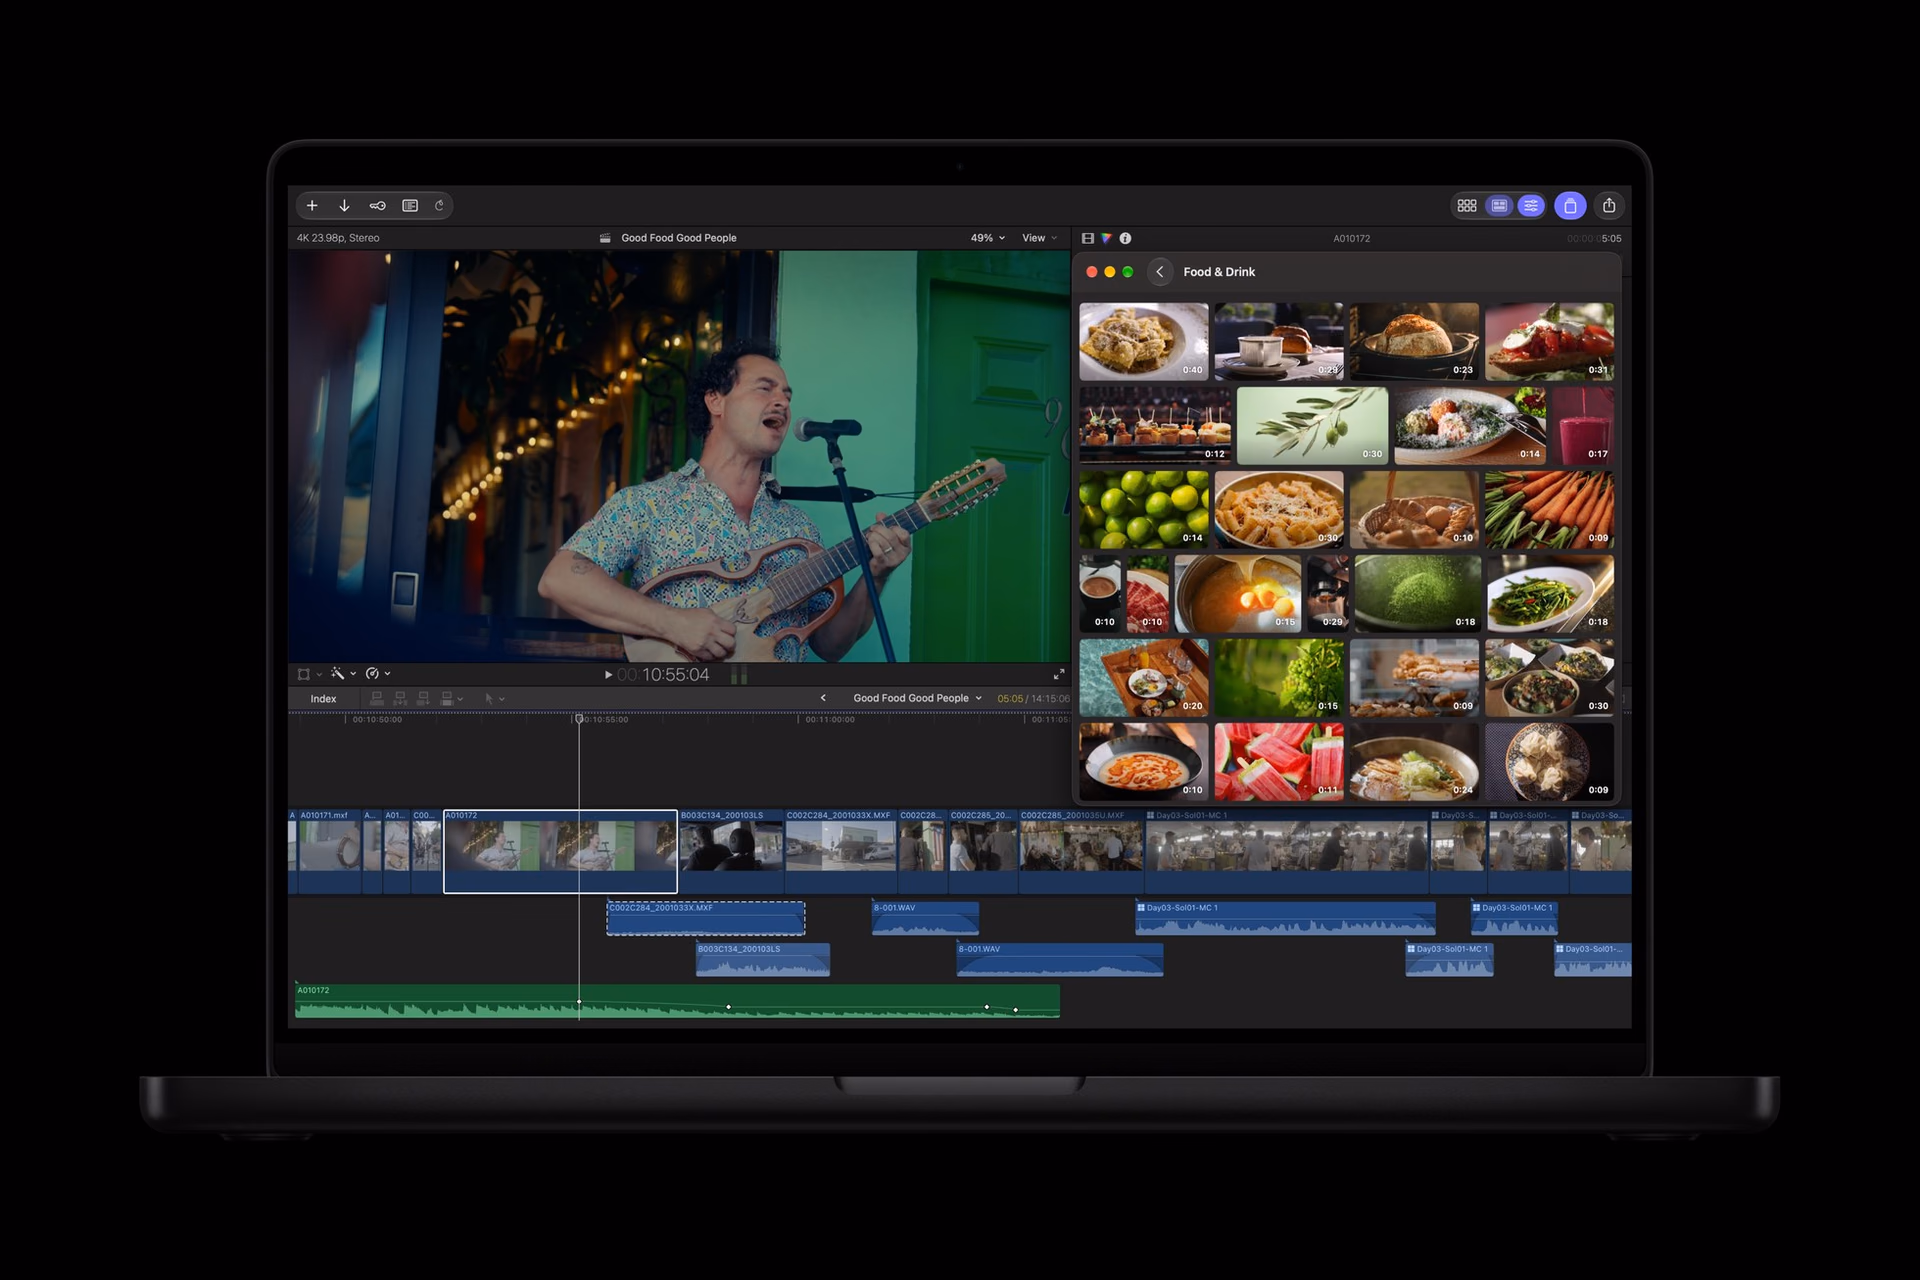Toggle the browser grid panel button
Image resolution: width=1920 pixels, height=1280 pixels.
tap(1467, 206)
